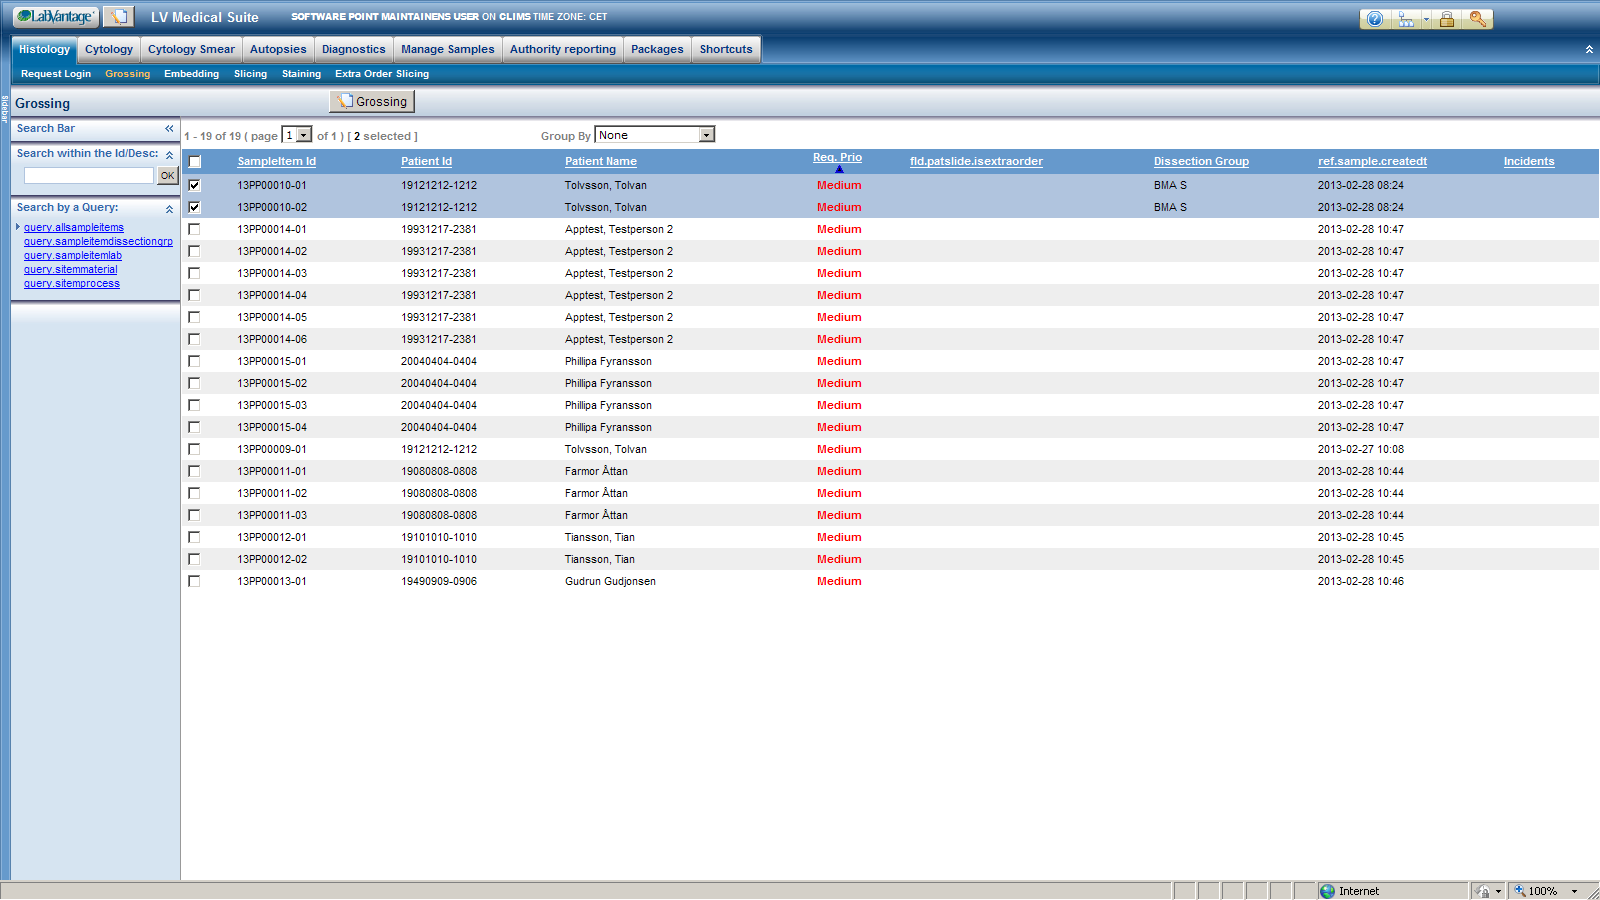This screenshot has height=900, width=1600.
Task: Open the Packages tab
Action: coord(657,49)
